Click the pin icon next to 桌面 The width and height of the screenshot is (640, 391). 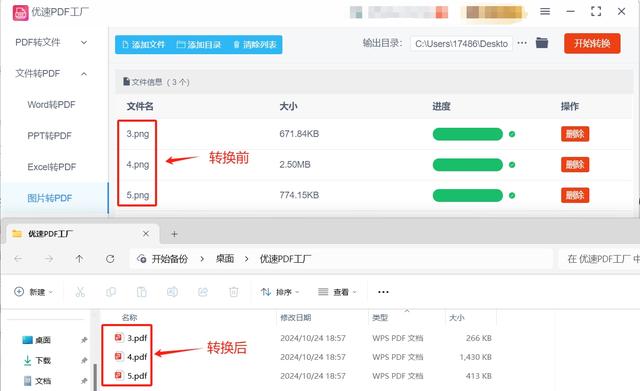click(x=84, y=340)
